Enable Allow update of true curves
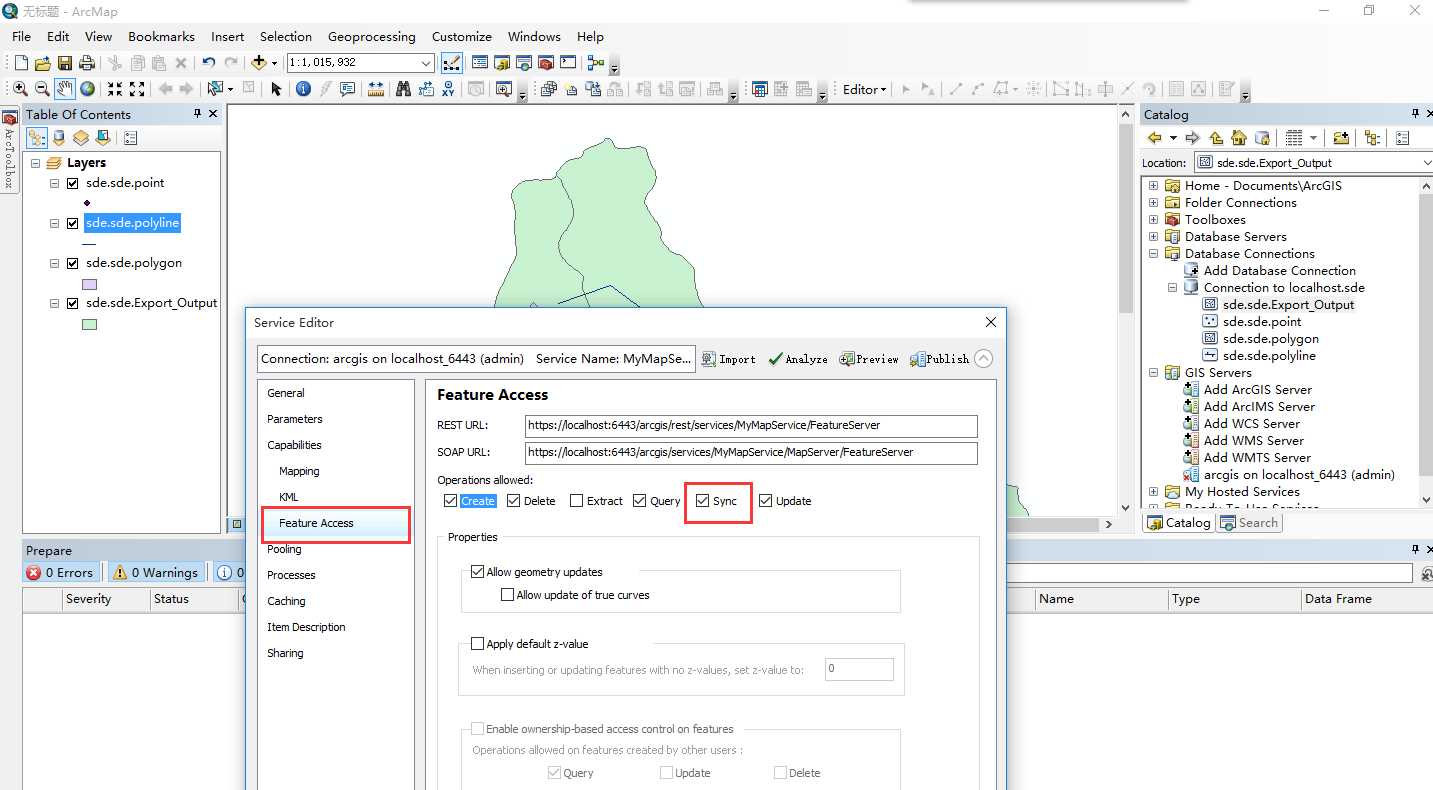The width and height of the screenshot is (1433, 790). (507, 595)
